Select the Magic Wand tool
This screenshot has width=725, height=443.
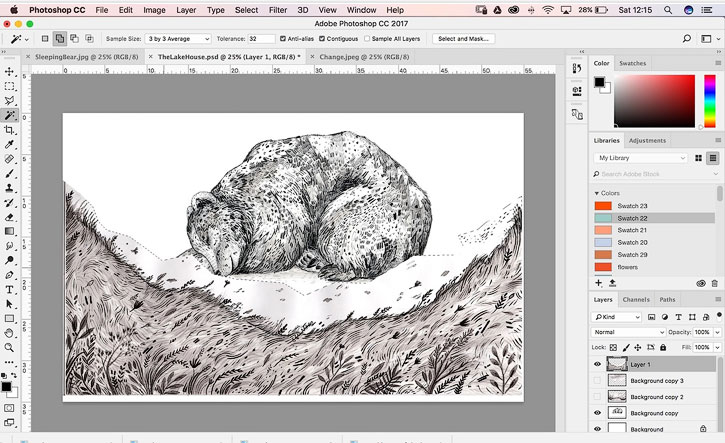(9, 115)
